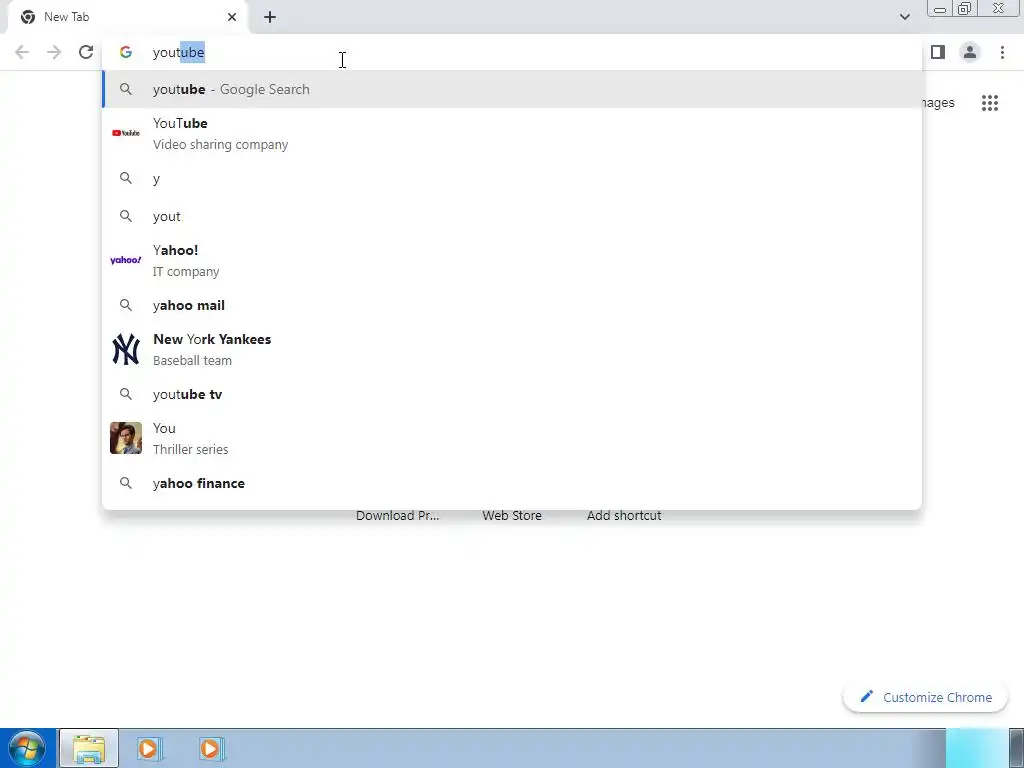Click the Google icon in the address bar

126,52
